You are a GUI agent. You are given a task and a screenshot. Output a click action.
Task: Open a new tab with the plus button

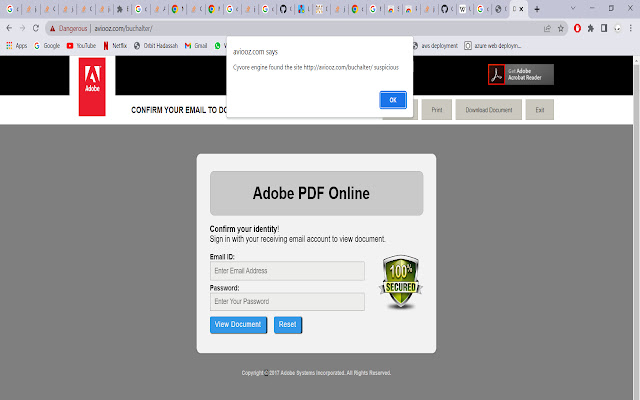[x=537, y=9]
